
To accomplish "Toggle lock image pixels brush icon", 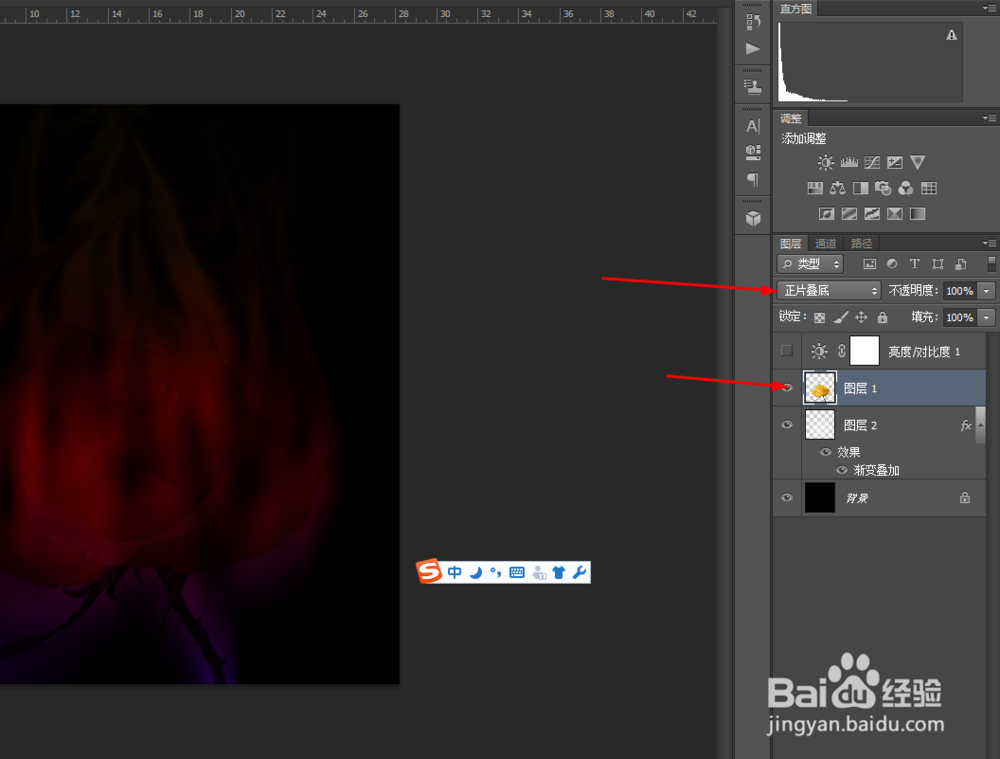I will [x=841, y=317].
